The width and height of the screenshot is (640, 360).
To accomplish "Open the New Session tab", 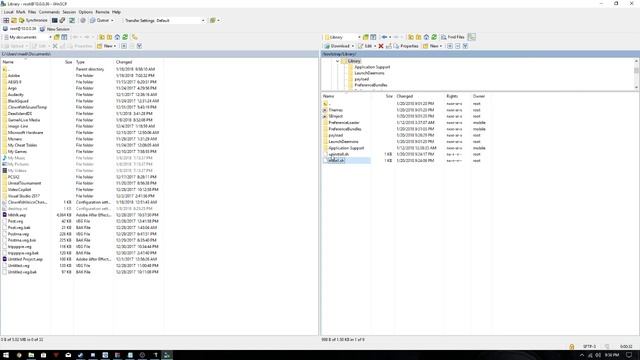I will click(55, 29).
